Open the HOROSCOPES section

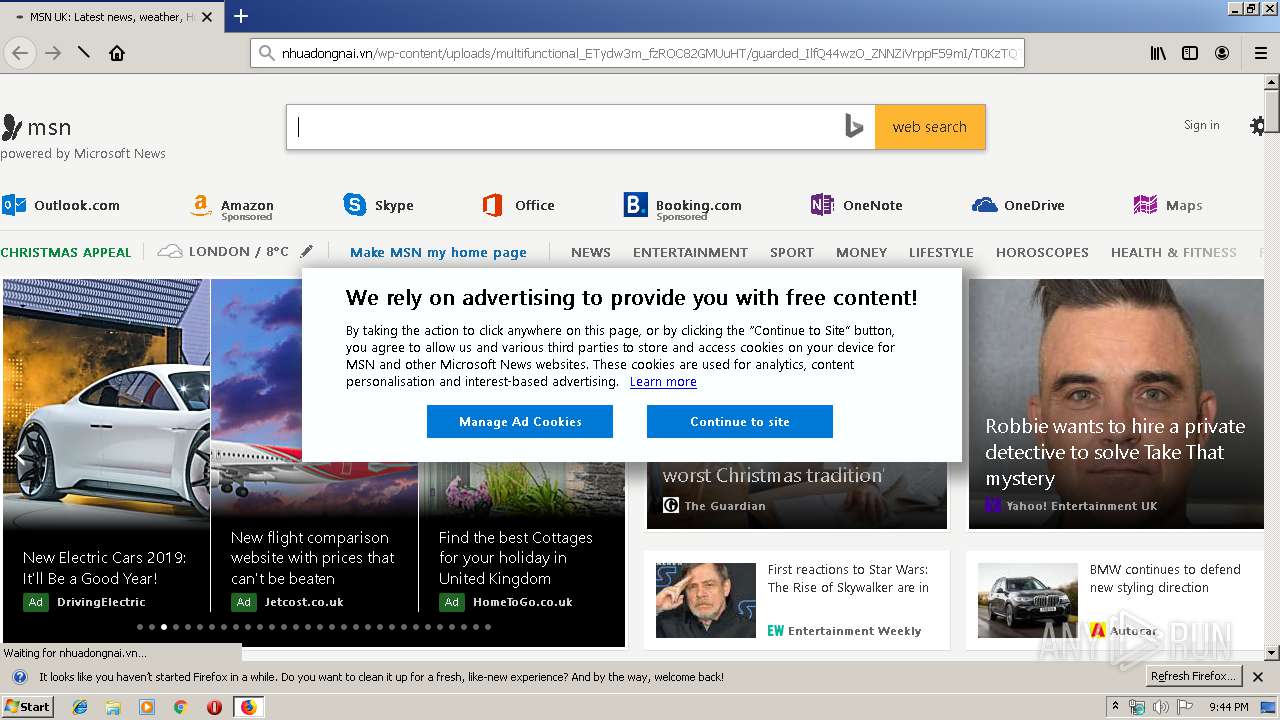point(1042,252)
